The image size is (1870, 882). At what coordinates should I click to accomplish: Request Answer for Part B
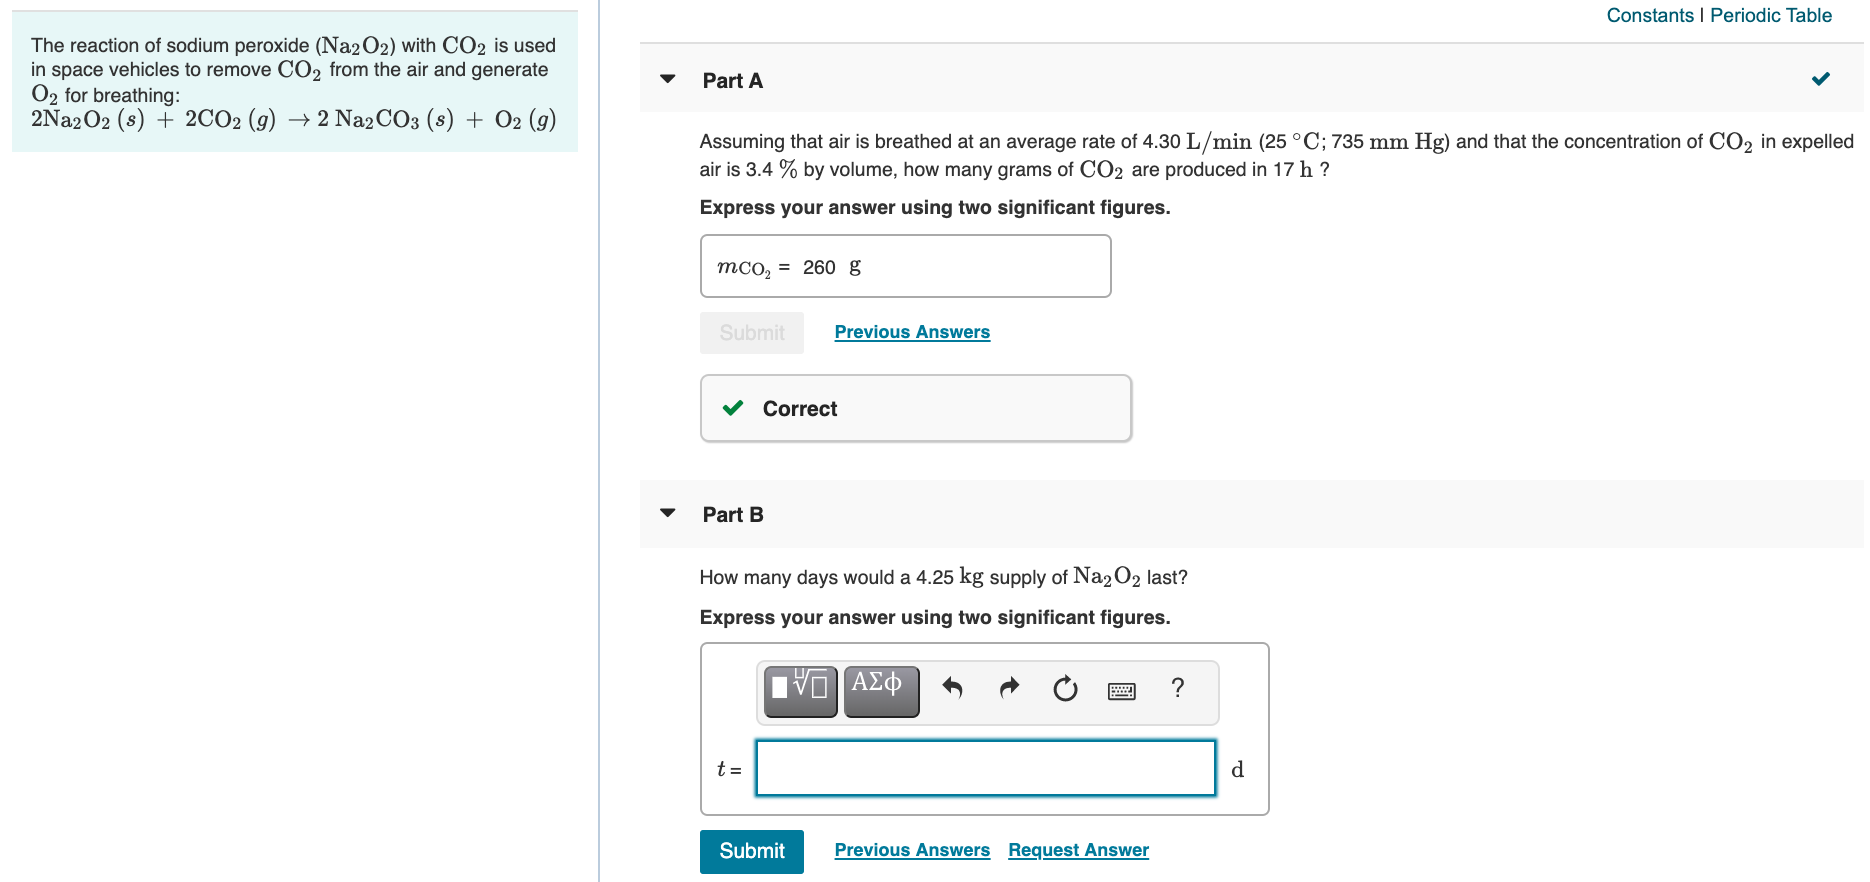coord(1077,849)
